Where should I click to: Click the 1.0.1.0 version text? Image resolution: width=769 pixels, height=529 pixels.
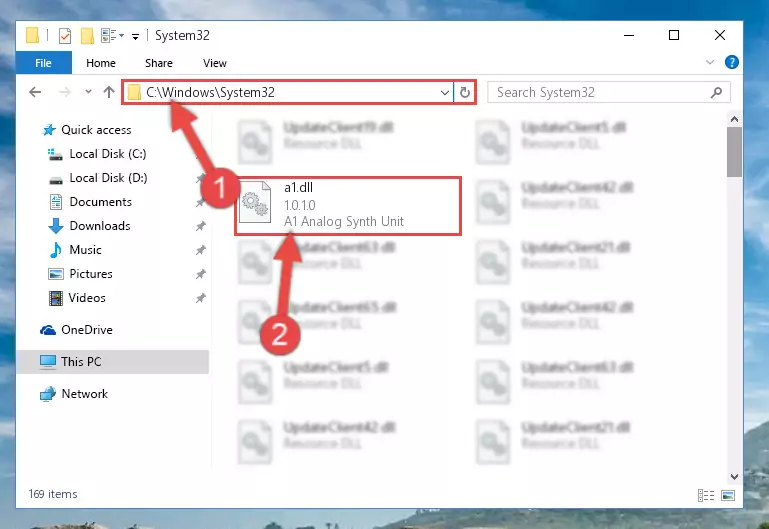click(x=300, y=205)
